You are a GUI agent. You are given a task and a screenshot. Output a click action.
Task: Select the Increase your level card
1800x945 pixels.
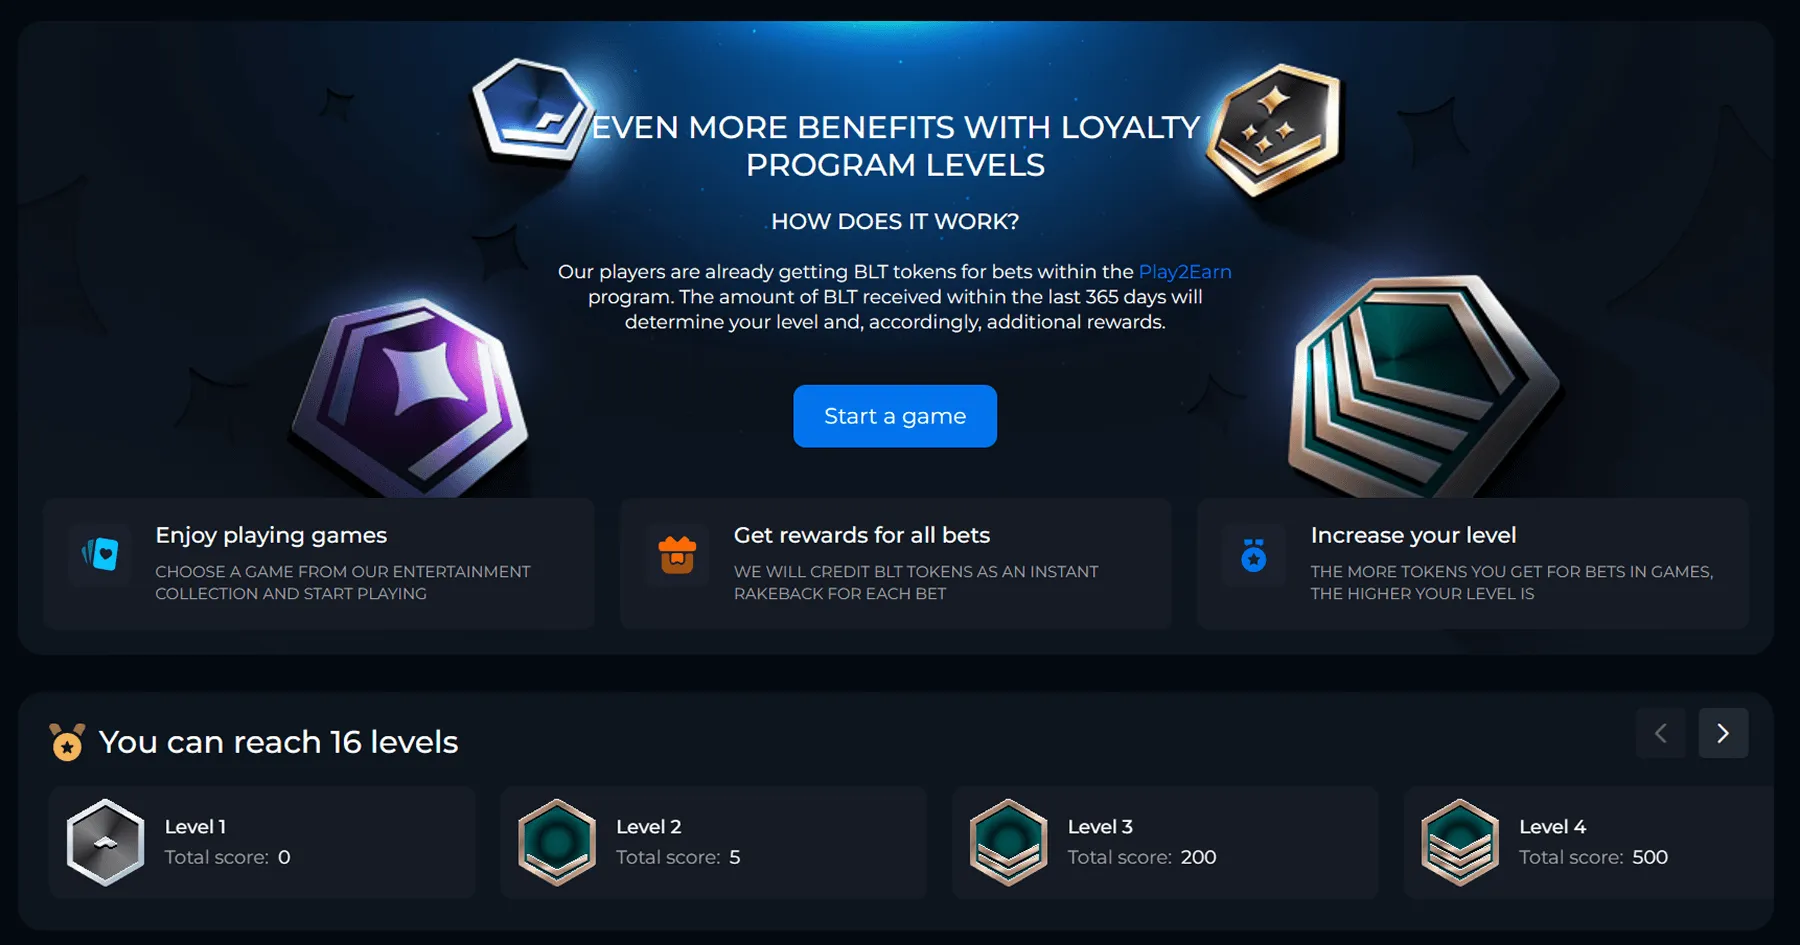[x=1472, y=563]
